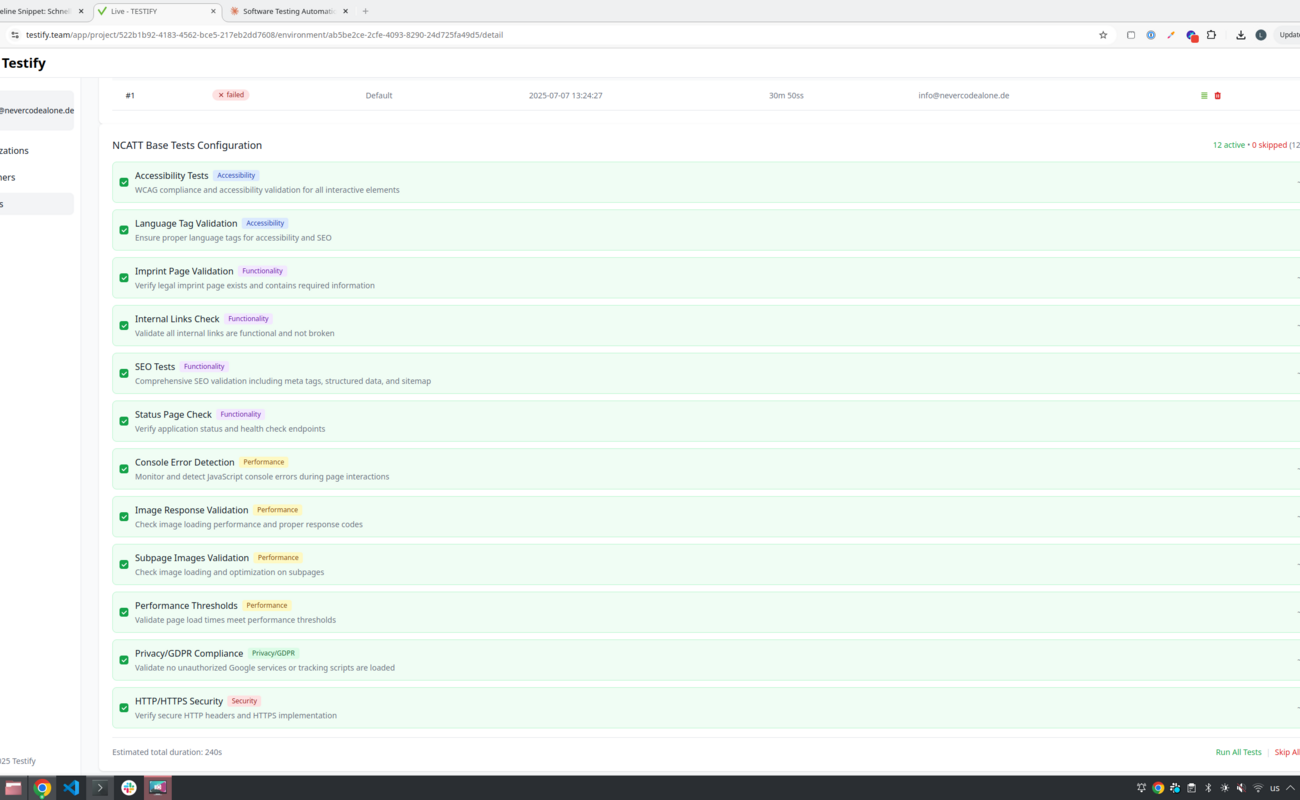Image resolution: width=1300 pixels, height=800 pixels.
Task: Uncheck Console Error Detection test
Action: click(124, 469)
